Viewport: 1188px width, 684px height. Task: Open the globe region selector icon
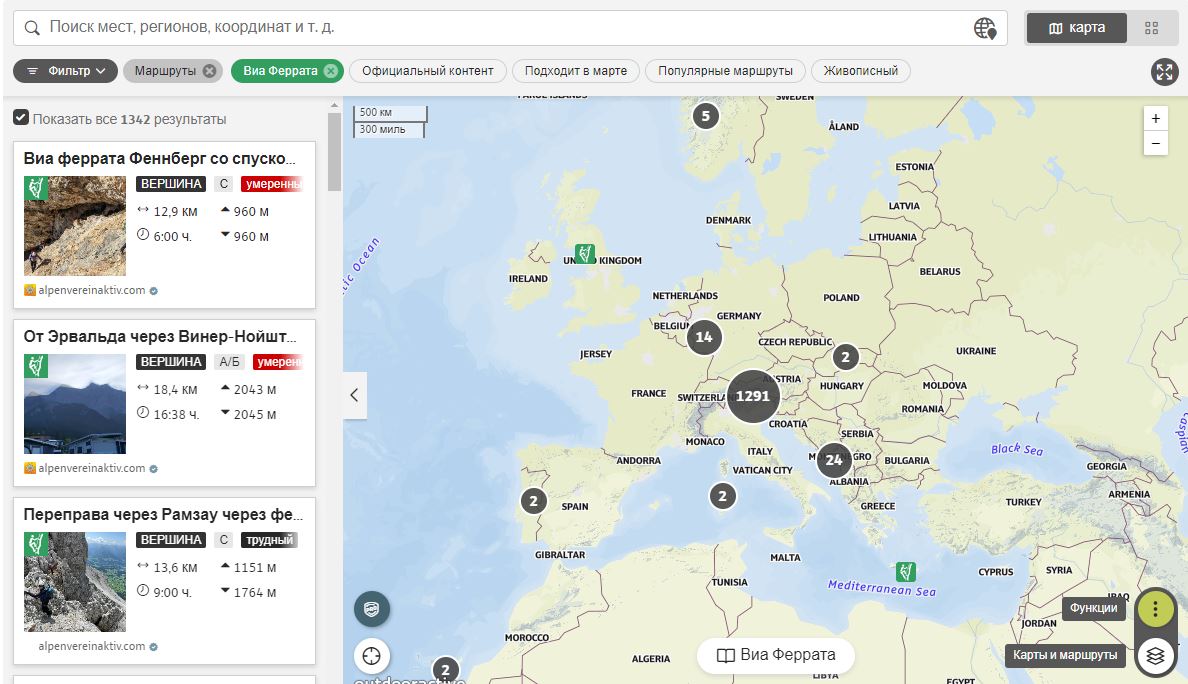tap(985, 28)
